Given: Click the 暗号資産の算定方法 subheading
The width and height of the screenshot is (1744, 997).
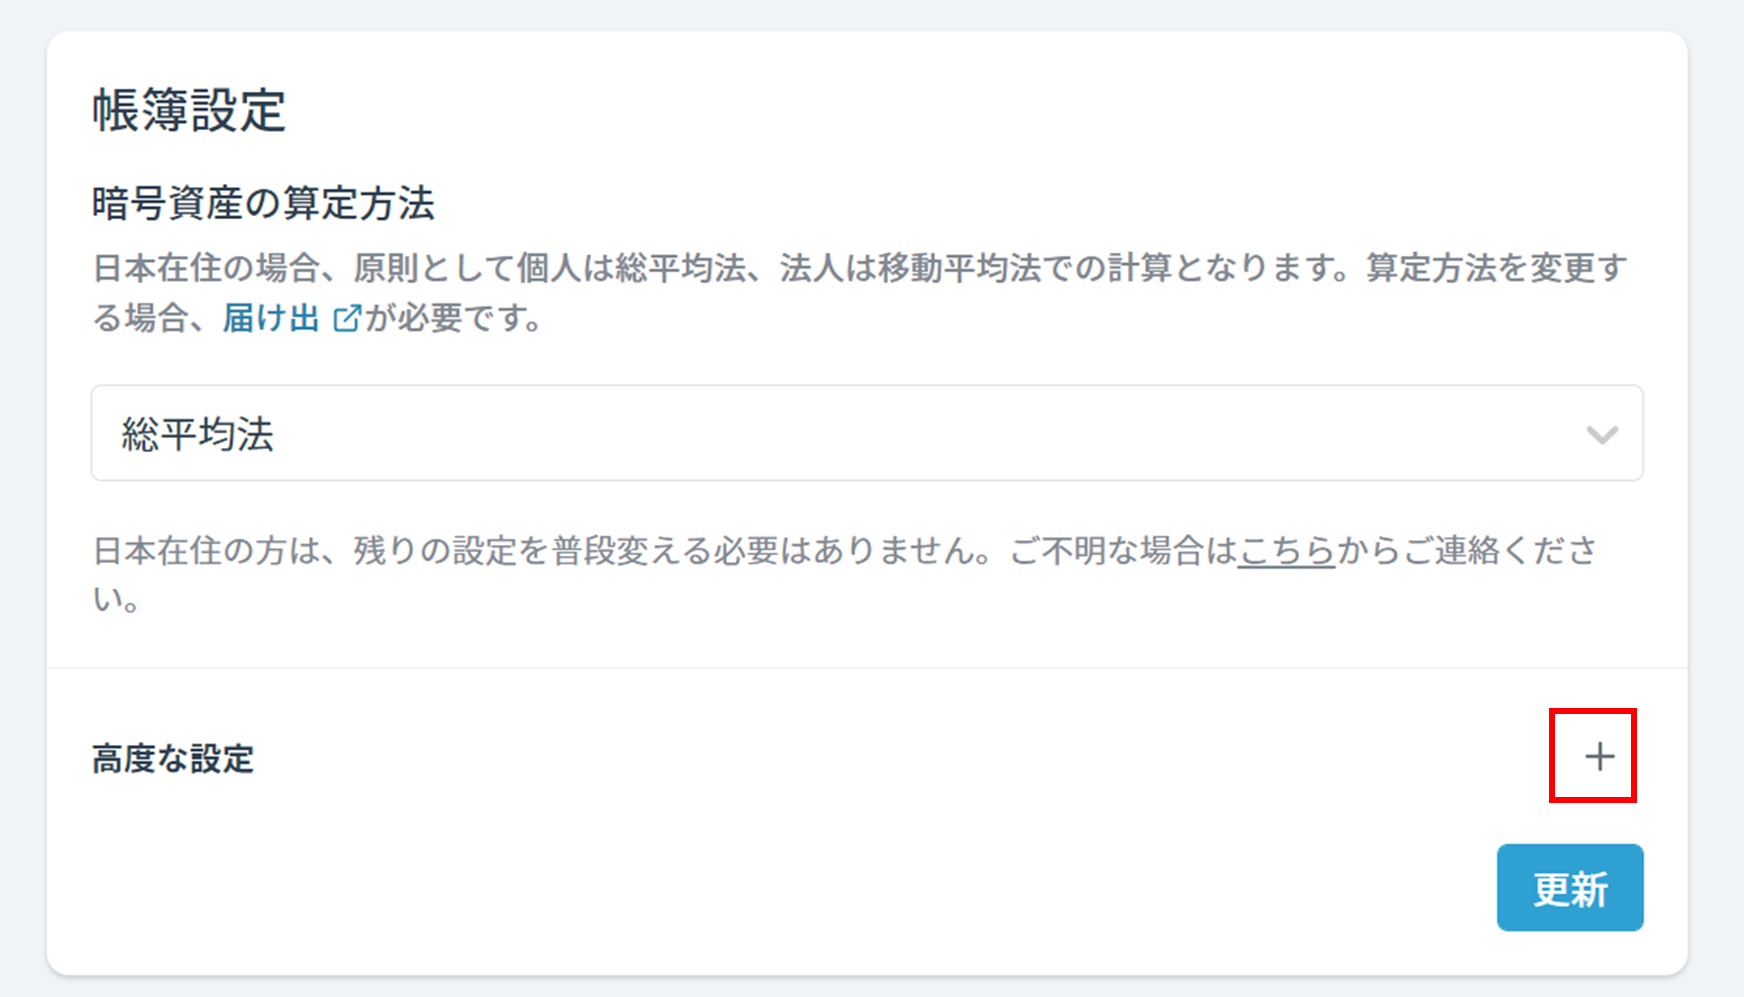Looking at the screenshot, I should coord(263,203).
